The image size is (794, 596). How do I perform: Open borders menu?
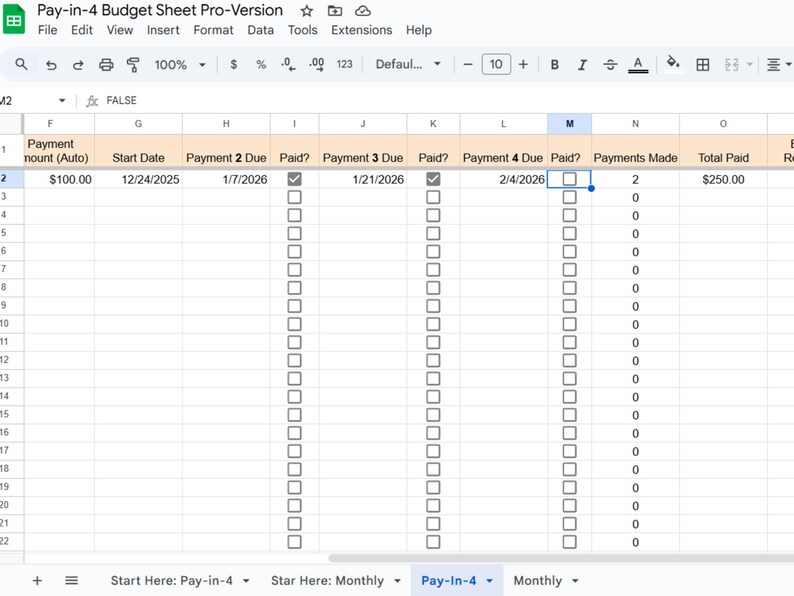coord(703,65)
